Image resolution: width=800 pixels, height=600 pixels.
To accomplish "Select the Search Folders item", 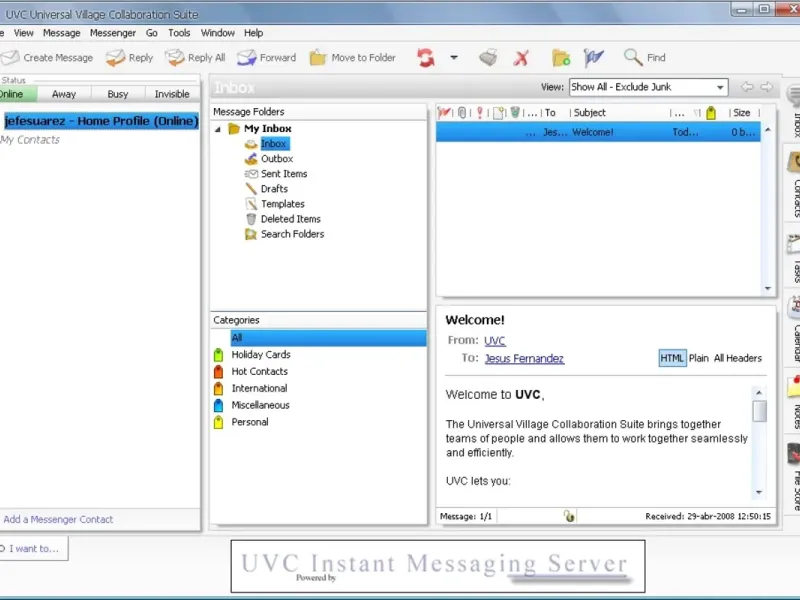I will coord(292,234).
